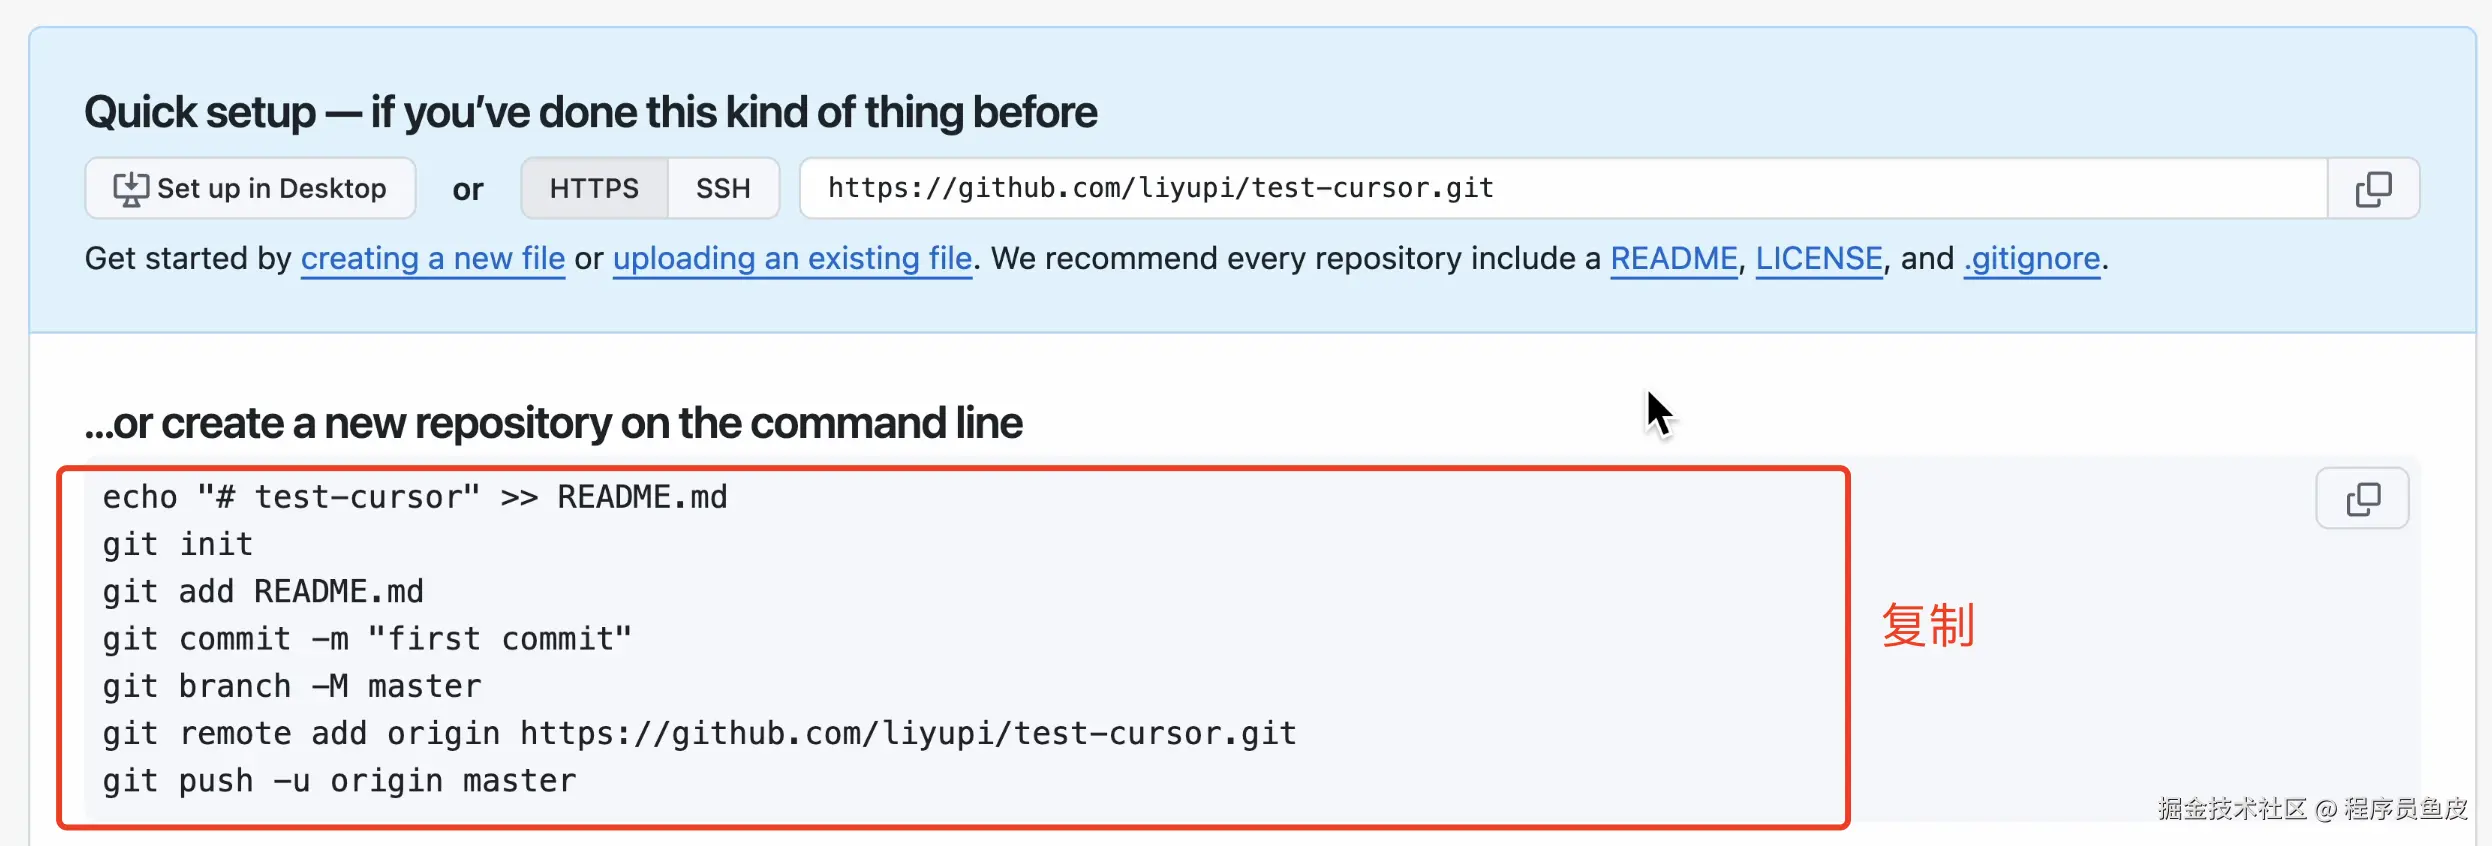Click the 'git add README.md' line
2492x846 pixels.
pos(263,592)
